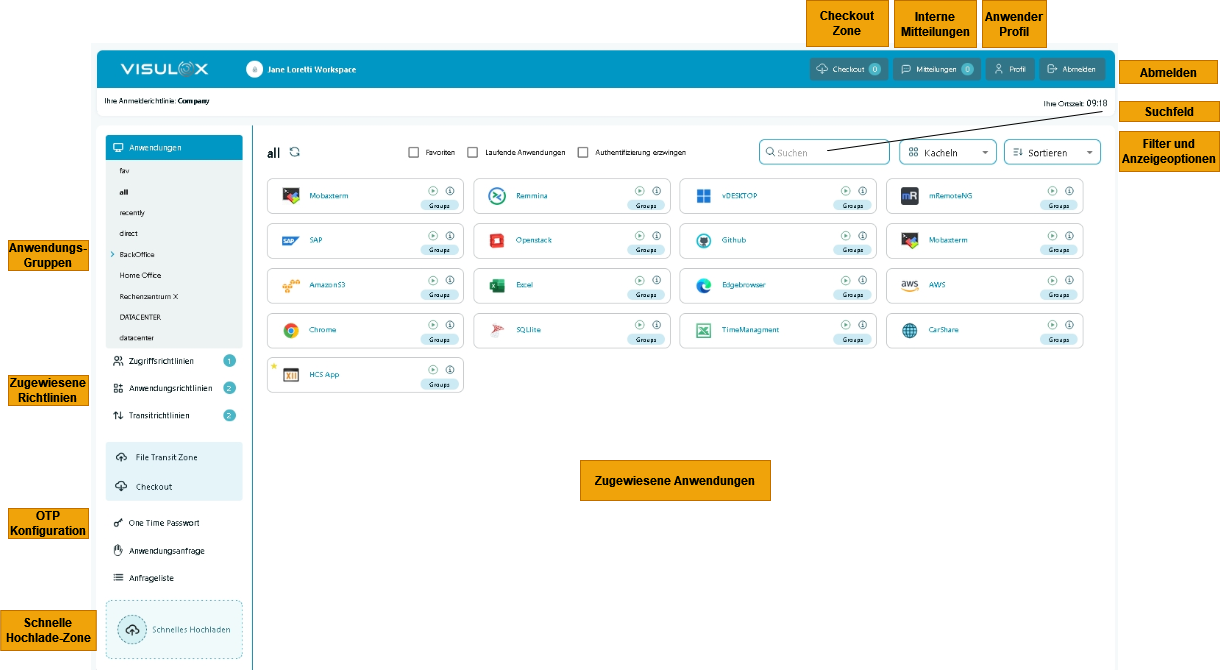1220x671 pixels.
Task: Select Zugriffsrichtlinien in the sidebar
Action: [161, 361]
